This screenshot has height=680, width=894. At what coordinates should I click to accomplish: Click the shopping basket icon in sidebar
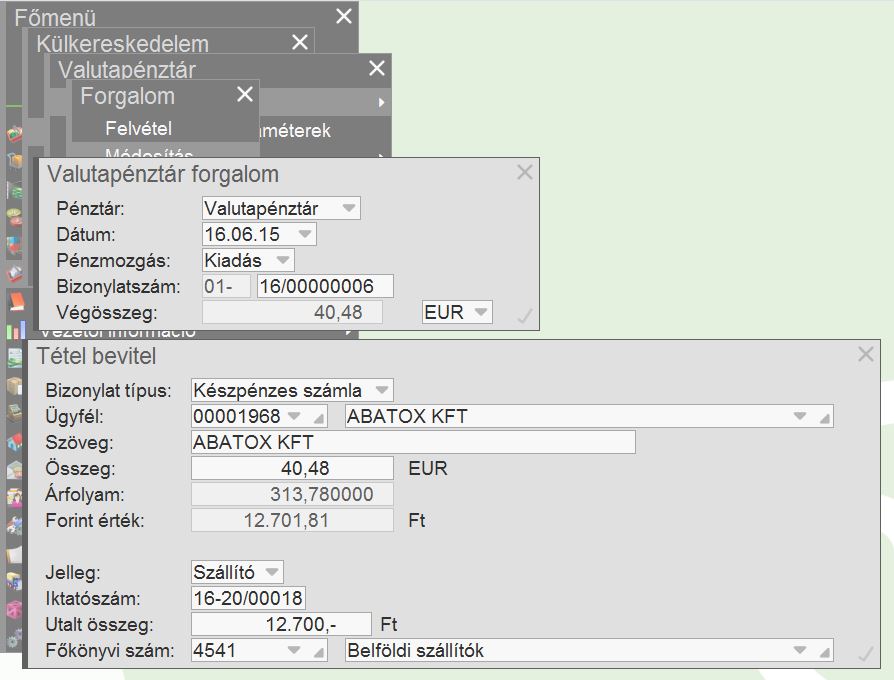coord(15,135)
